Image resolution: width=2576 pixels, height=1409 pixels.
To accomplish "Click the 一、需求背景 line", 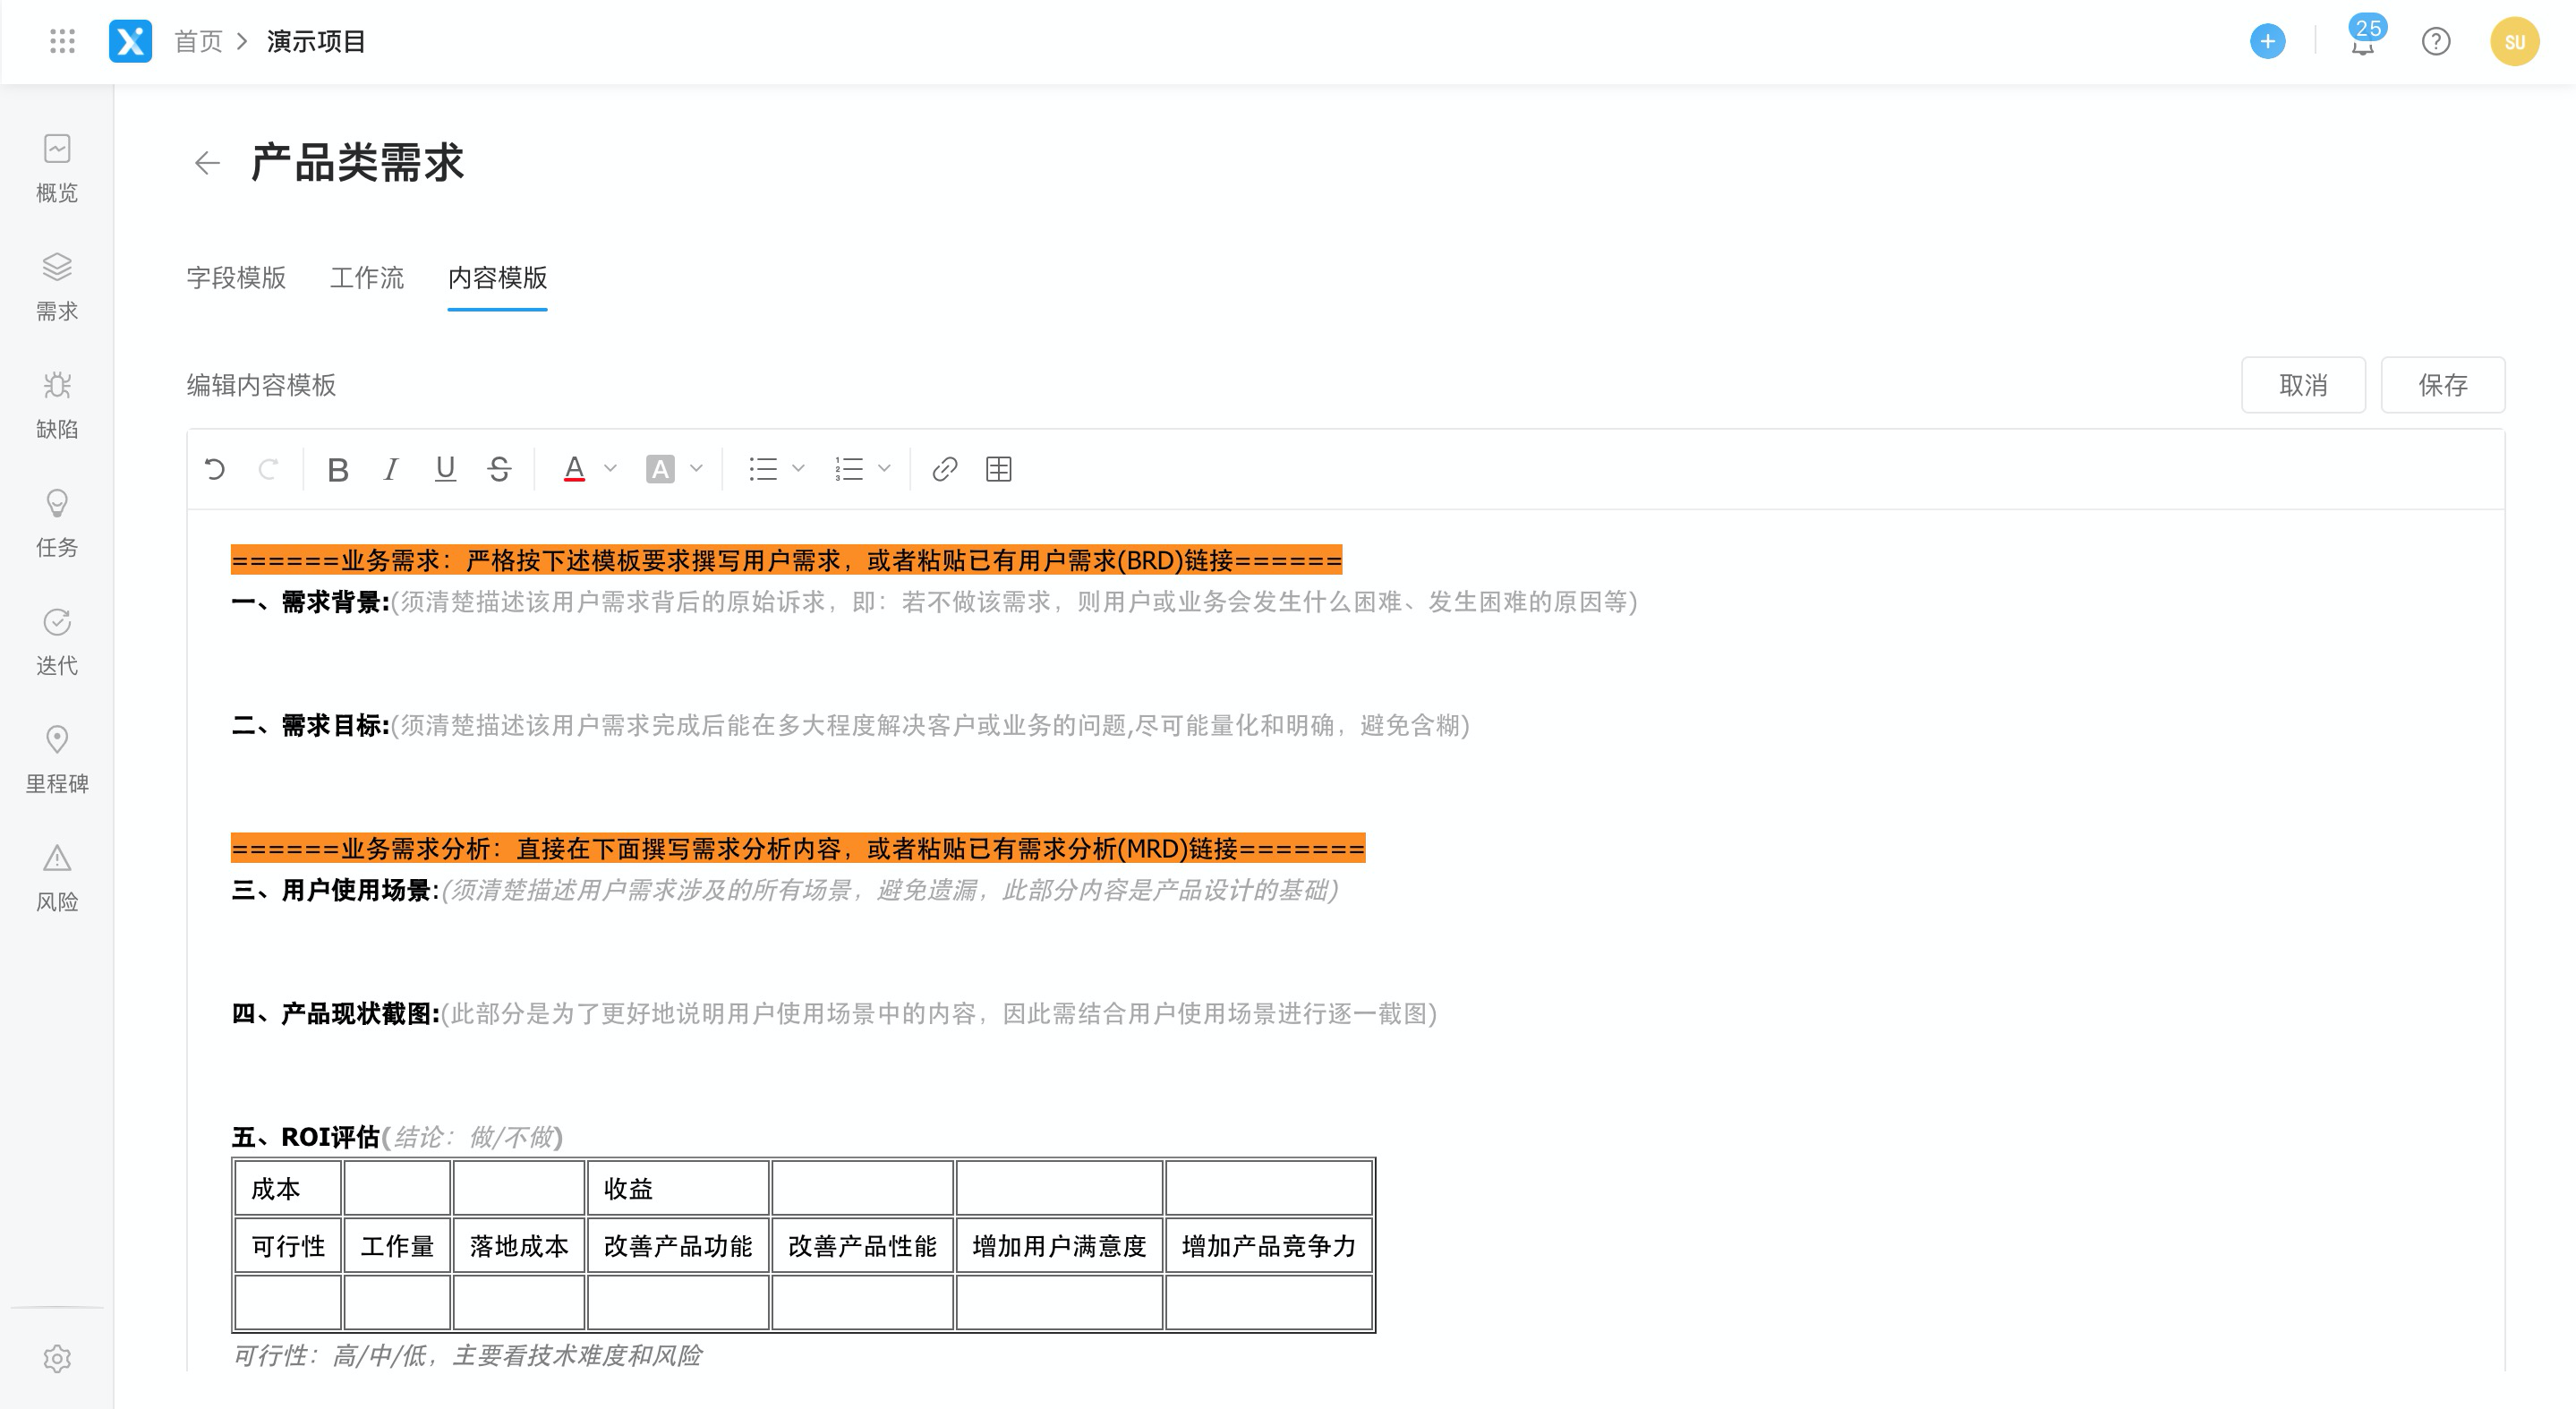I will coord(934,602).
